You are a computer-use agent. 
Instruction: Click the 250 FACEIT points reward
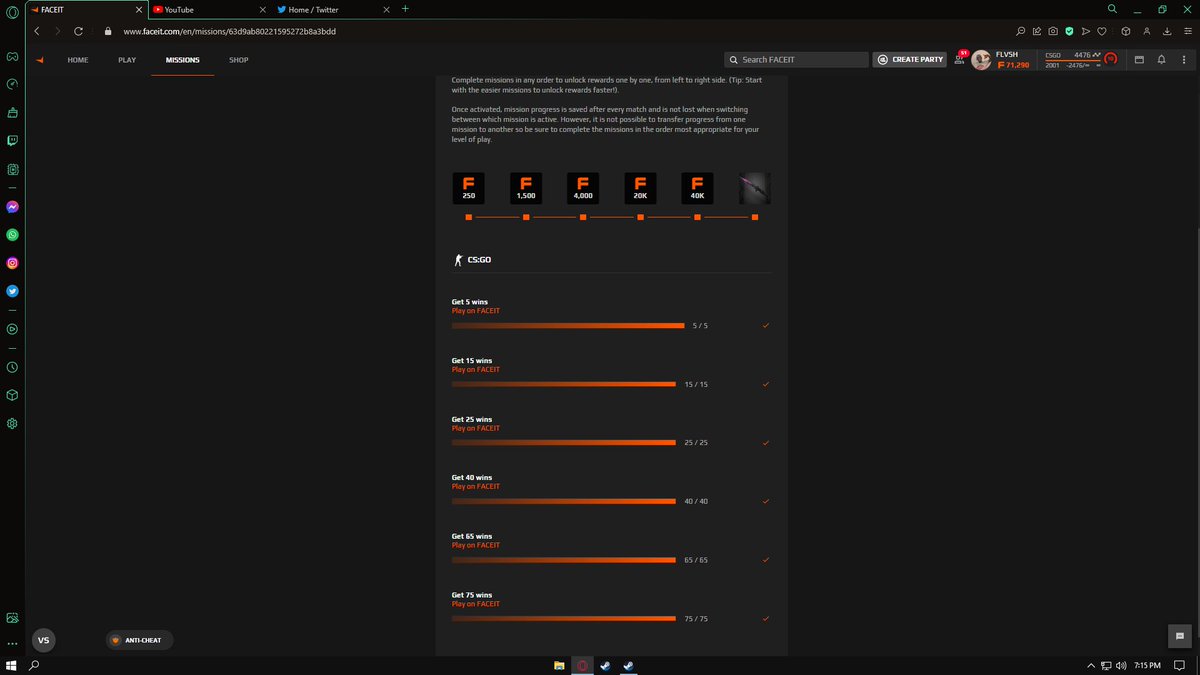pos(469,188)
